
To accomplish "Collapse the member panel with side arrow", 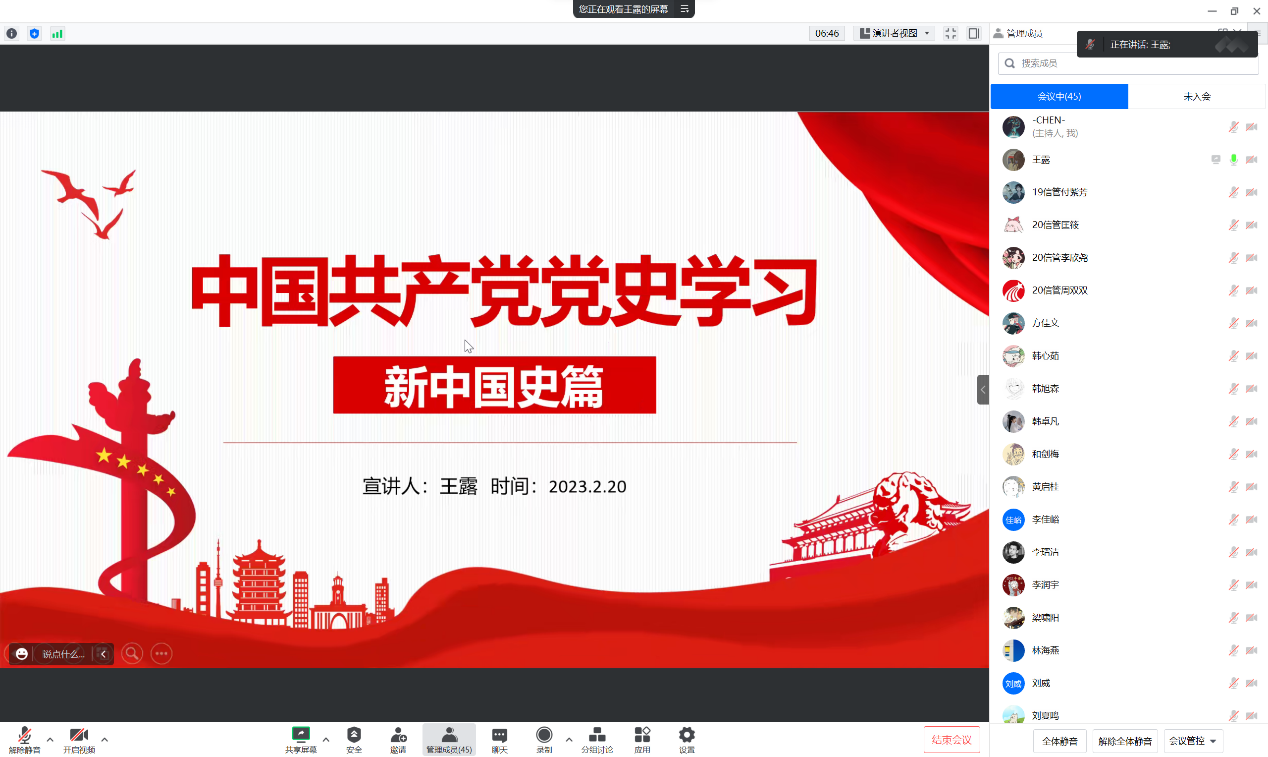I will (x=983, y=389).
